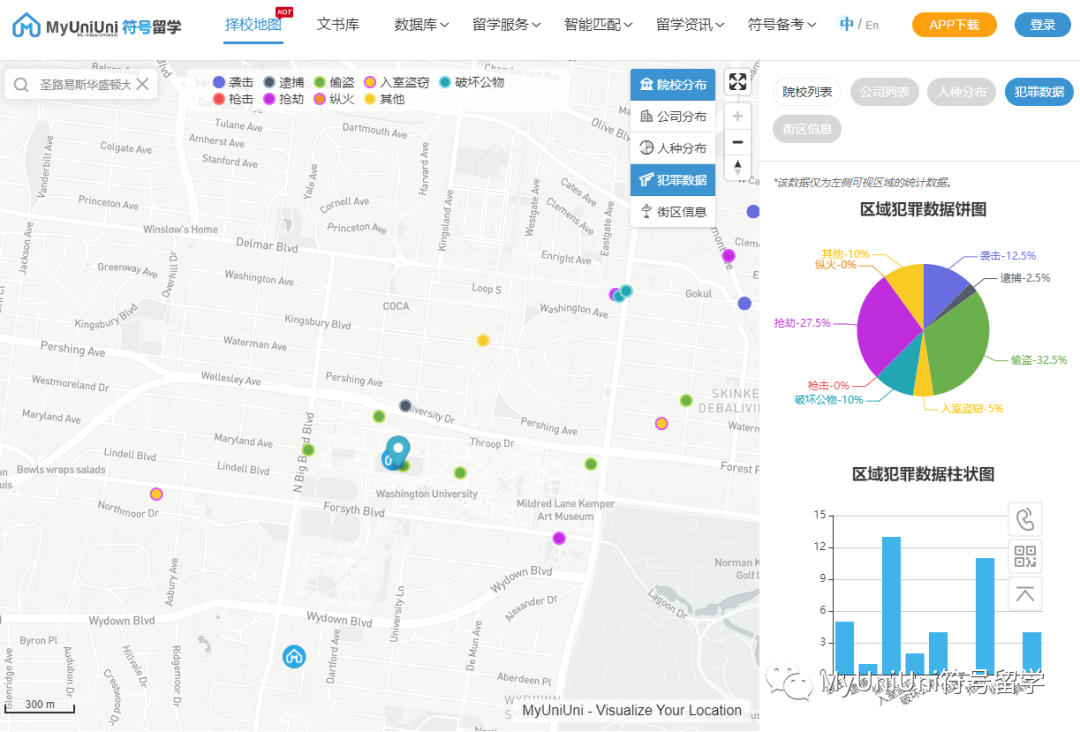Reset map compass orientation

pos(737,167)
